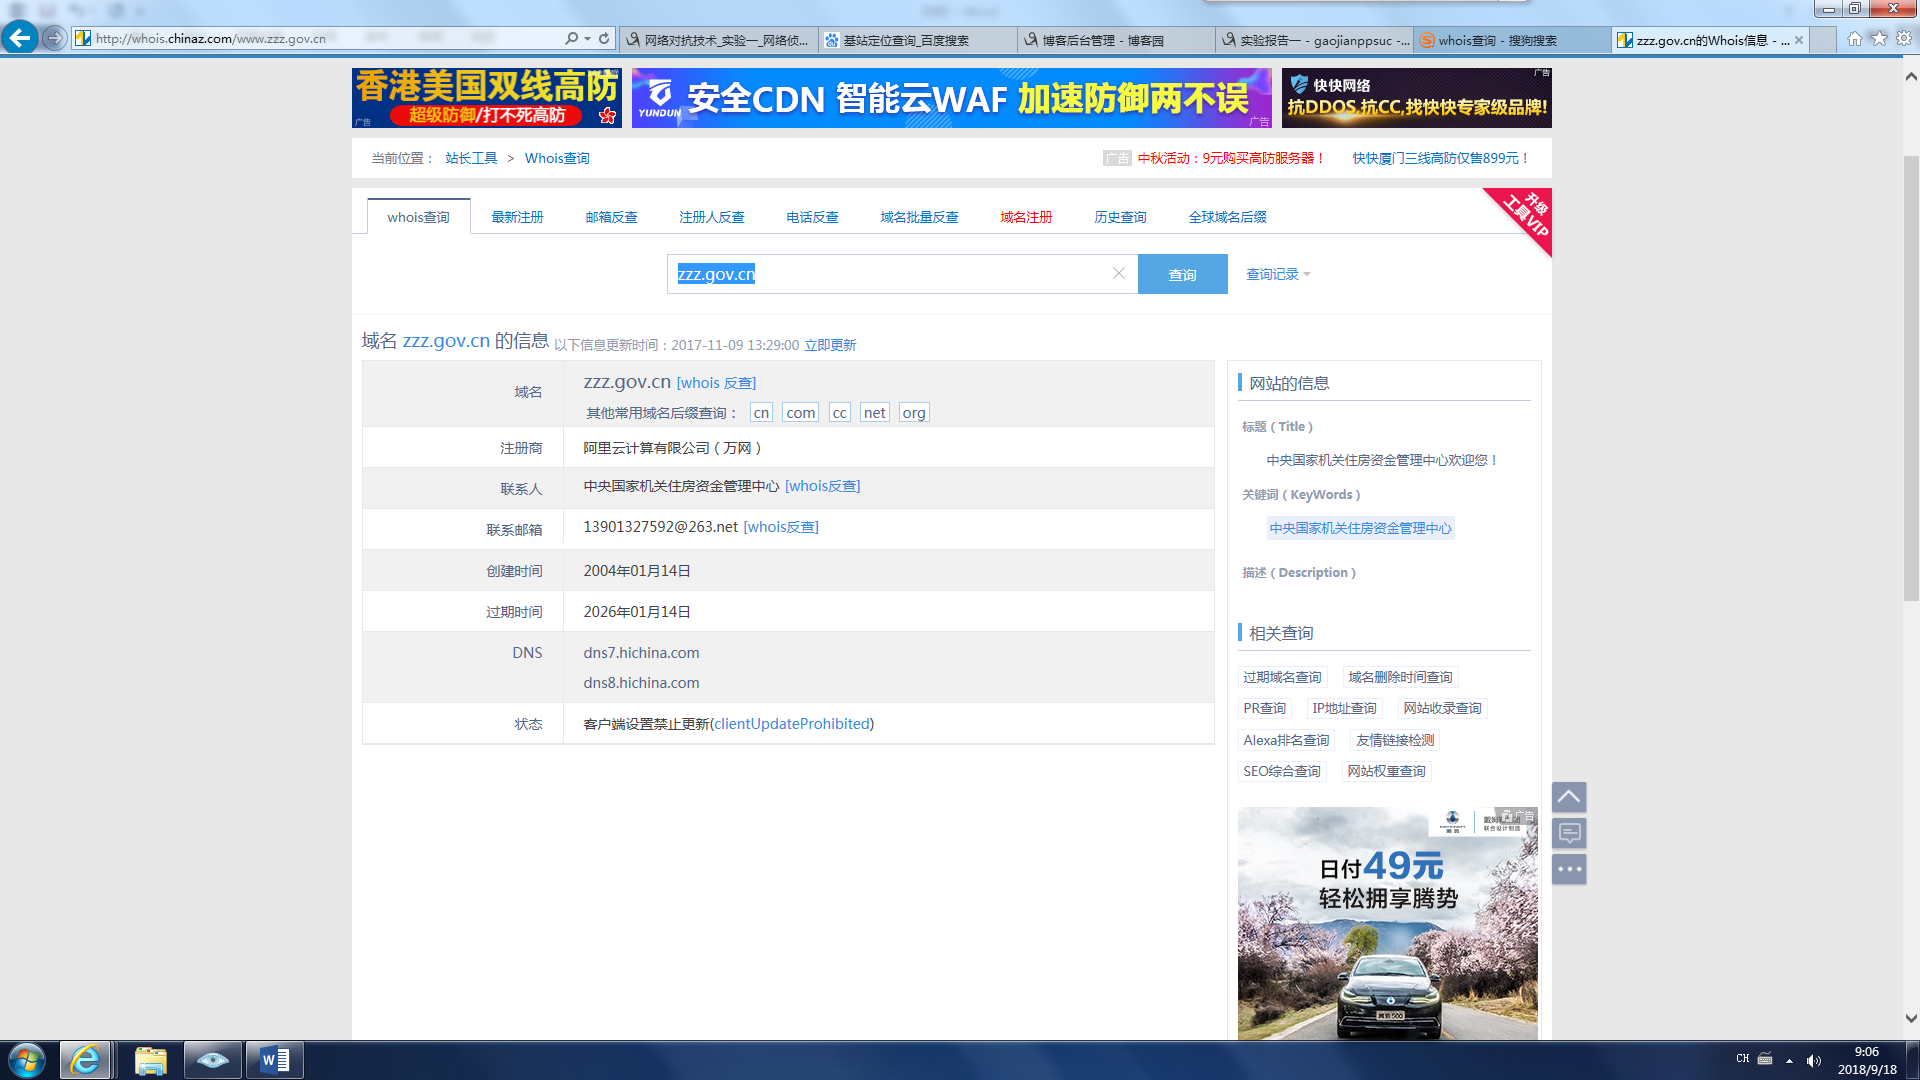This screenshot has width=1920, height=1080.
Task: Open the favorites star icon
Action: click(1879, 38)
